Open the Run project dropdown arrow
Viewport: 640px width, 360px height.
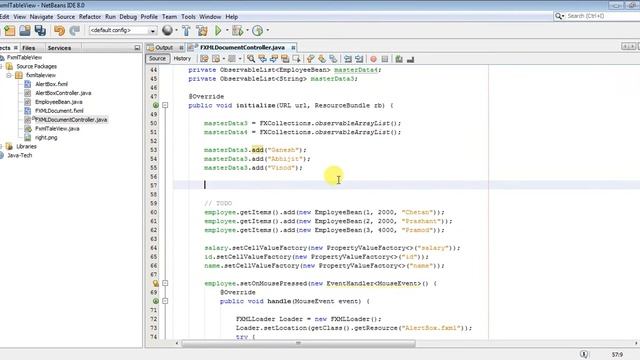(x=227, y=30)
